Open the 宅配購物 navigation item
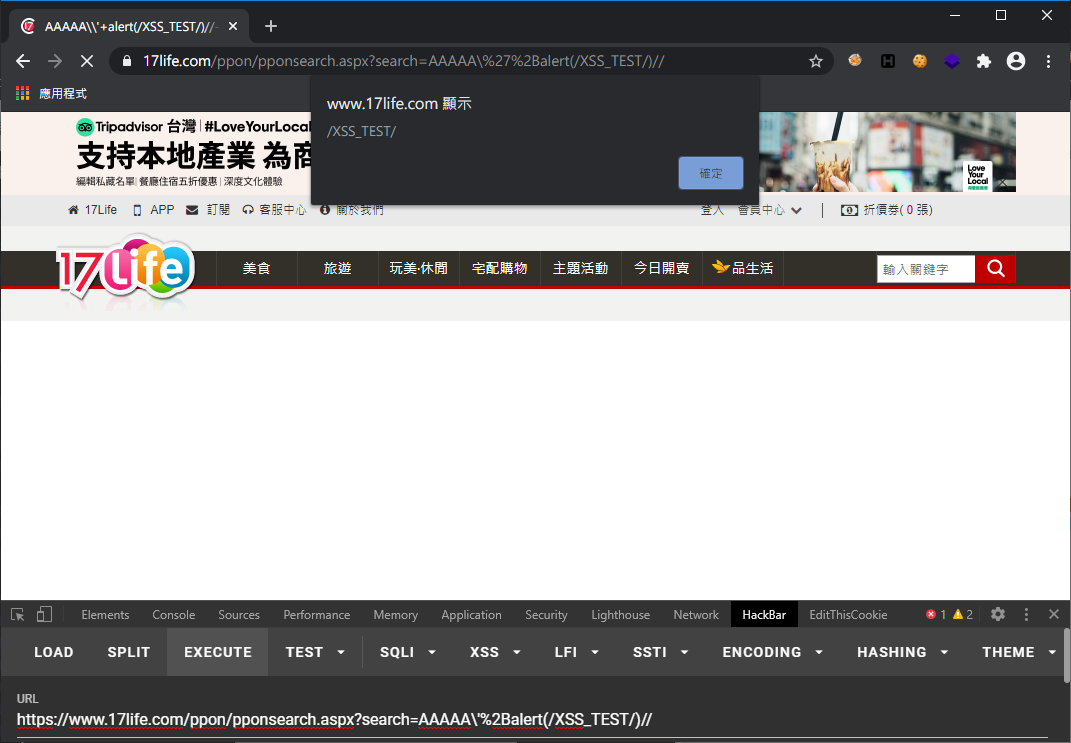Screen dimensions: 1071x743 pyautogui.click(x=499, y=268)
